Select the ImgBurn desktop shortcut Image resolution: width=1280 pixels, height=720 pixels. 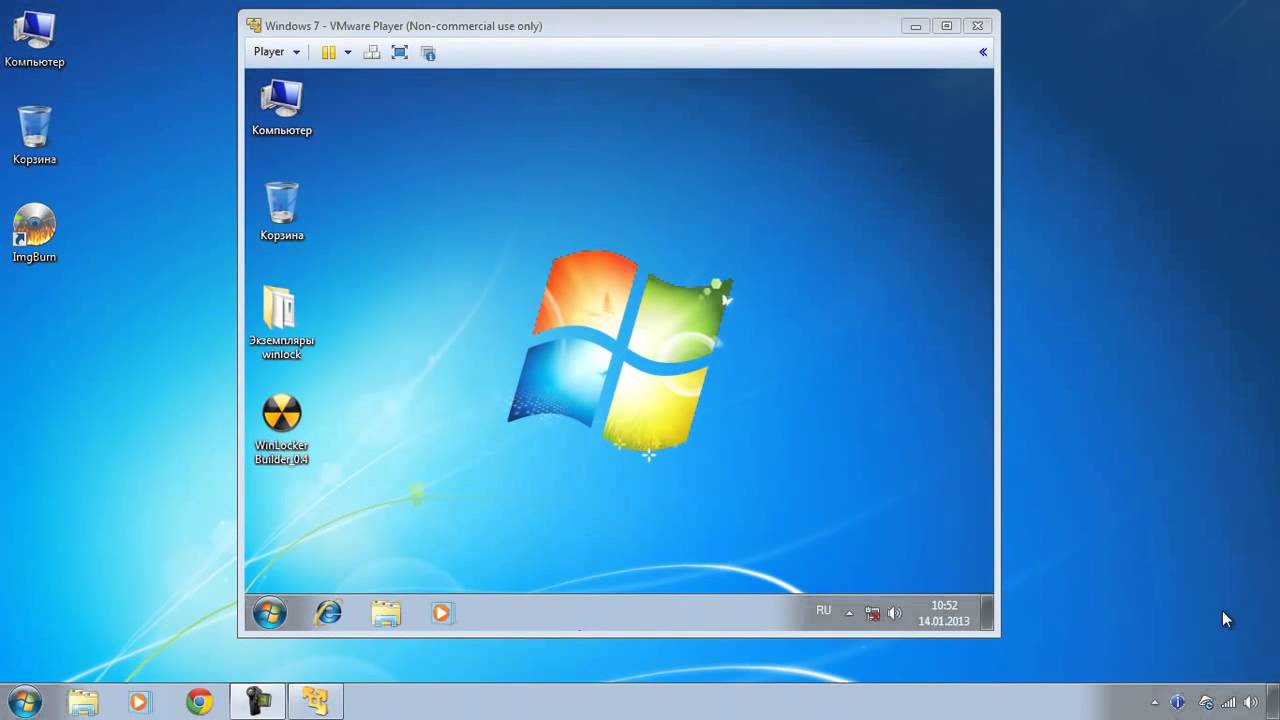34,233
